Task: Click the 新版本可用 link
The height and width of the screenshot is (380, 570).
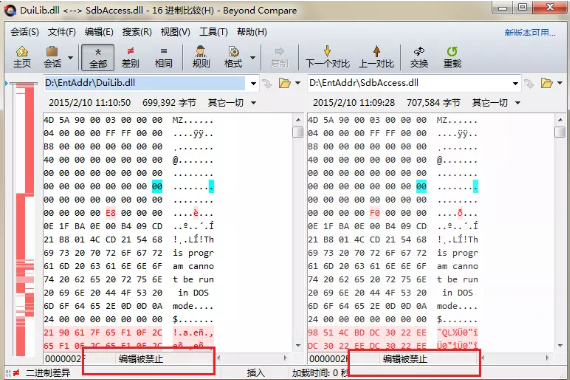Action: click(530, 33)
